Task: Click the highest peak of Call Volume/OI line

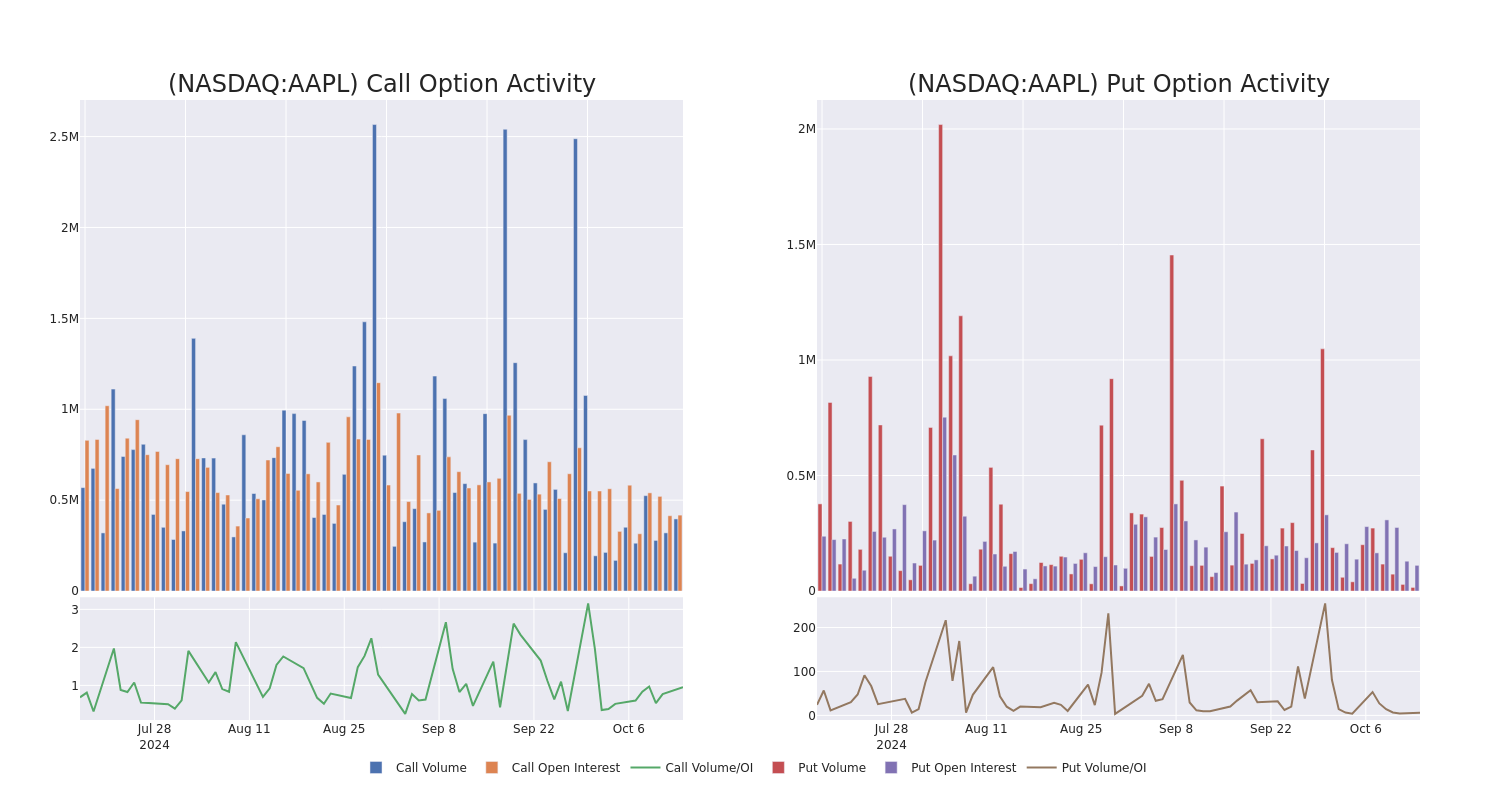Action: click(x=588, y=604)
